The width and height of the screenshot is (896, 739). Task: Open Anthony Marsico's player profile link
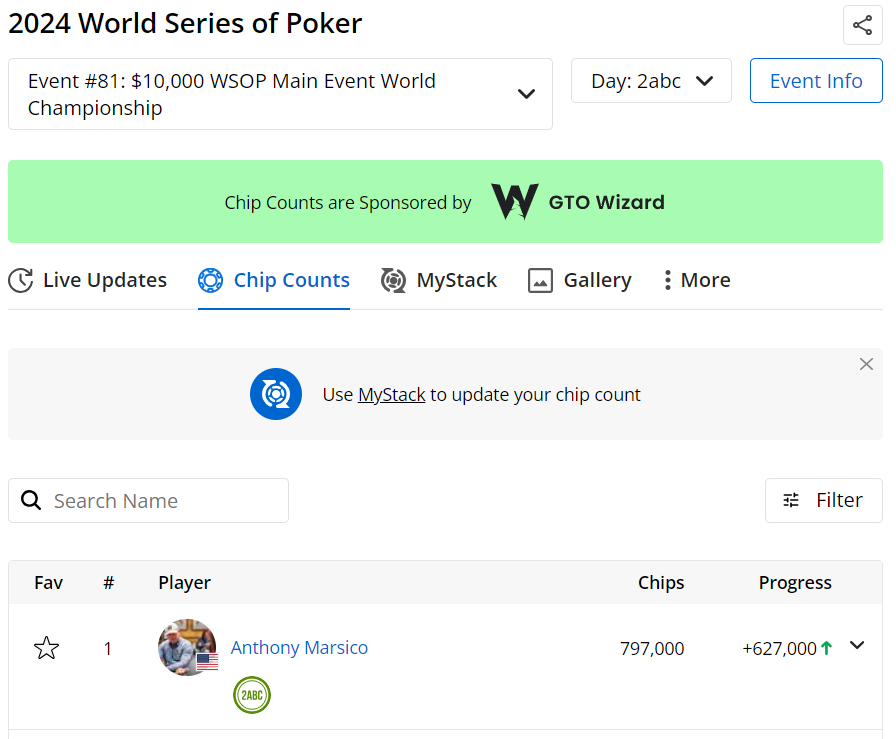pyautogui.click(x=299, y=648)
